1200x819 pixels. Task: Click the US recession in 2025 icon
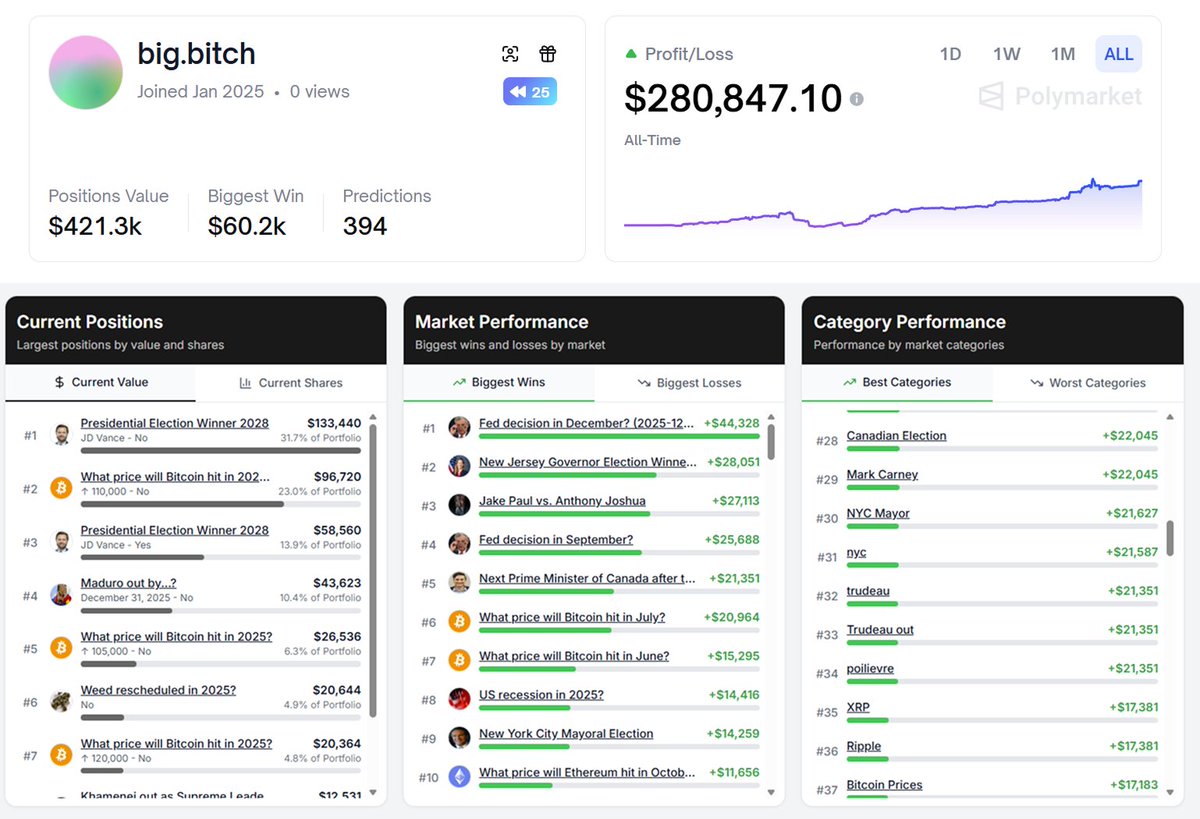[x=460, y=699]
